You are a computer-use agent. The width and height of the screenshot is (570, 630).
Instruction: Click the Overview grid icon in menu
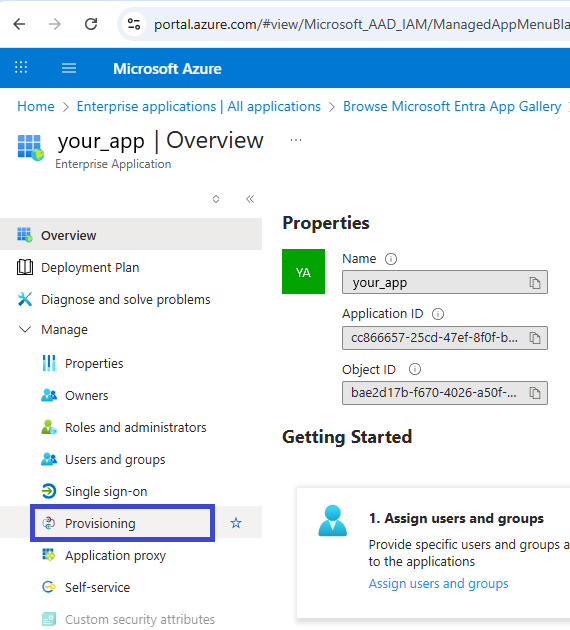[25, 235]
